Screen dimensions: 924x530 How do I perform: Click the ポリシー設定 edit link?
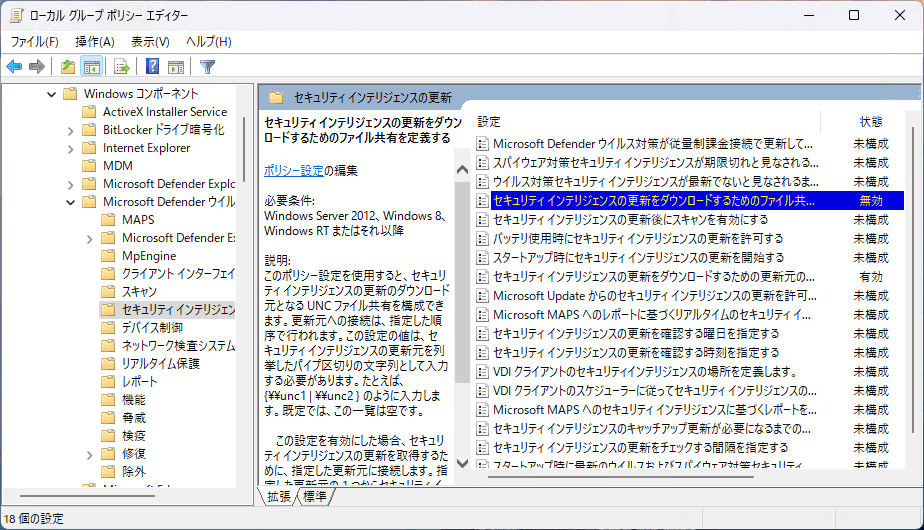coord(293,170)
